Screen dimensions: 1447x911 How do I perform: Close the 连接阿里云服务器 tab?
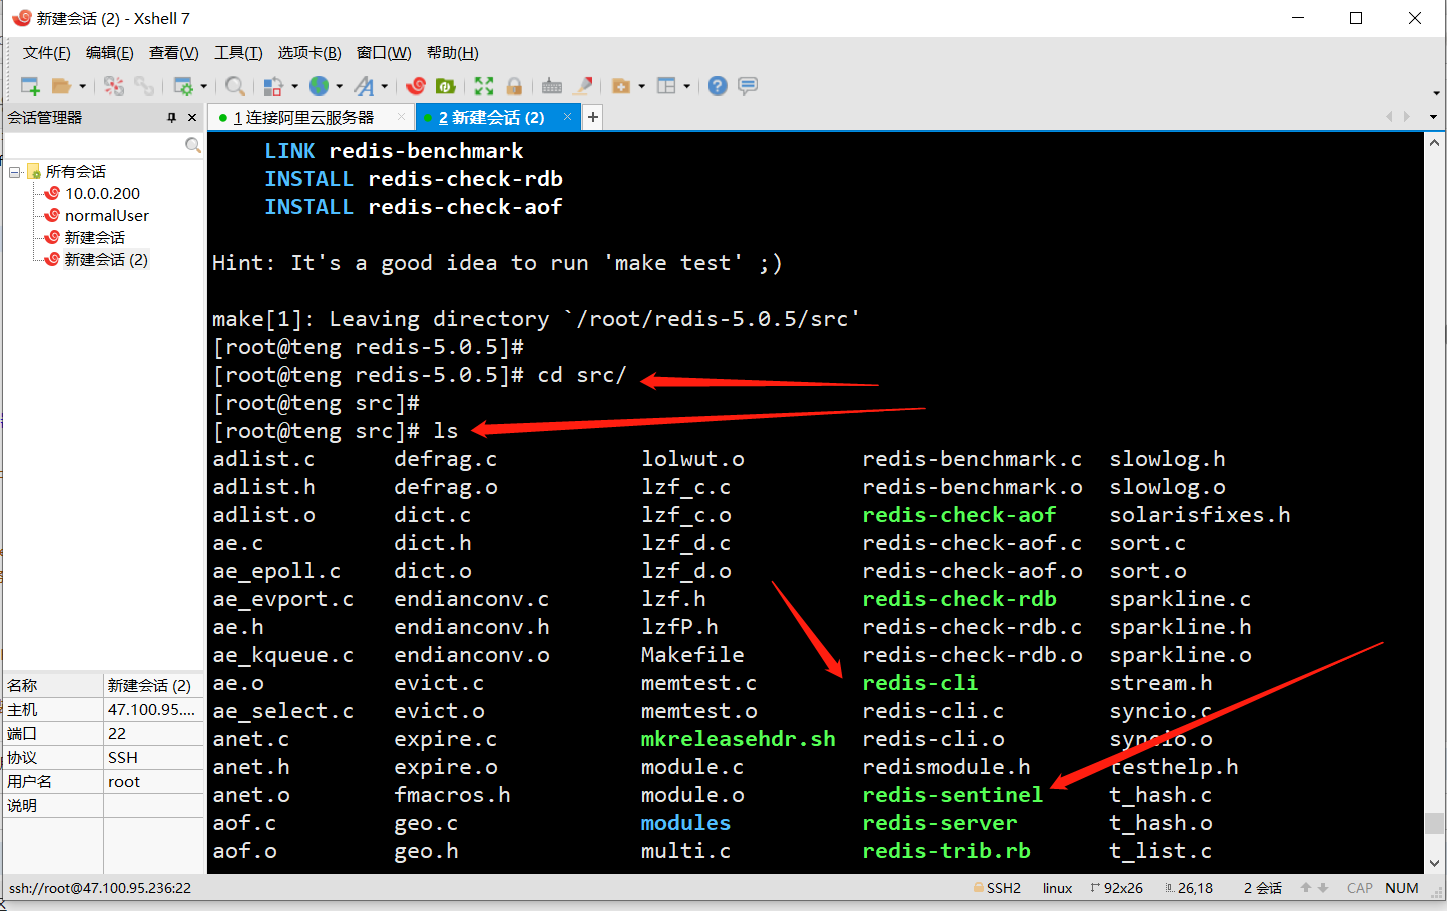[x=402, y=117]
